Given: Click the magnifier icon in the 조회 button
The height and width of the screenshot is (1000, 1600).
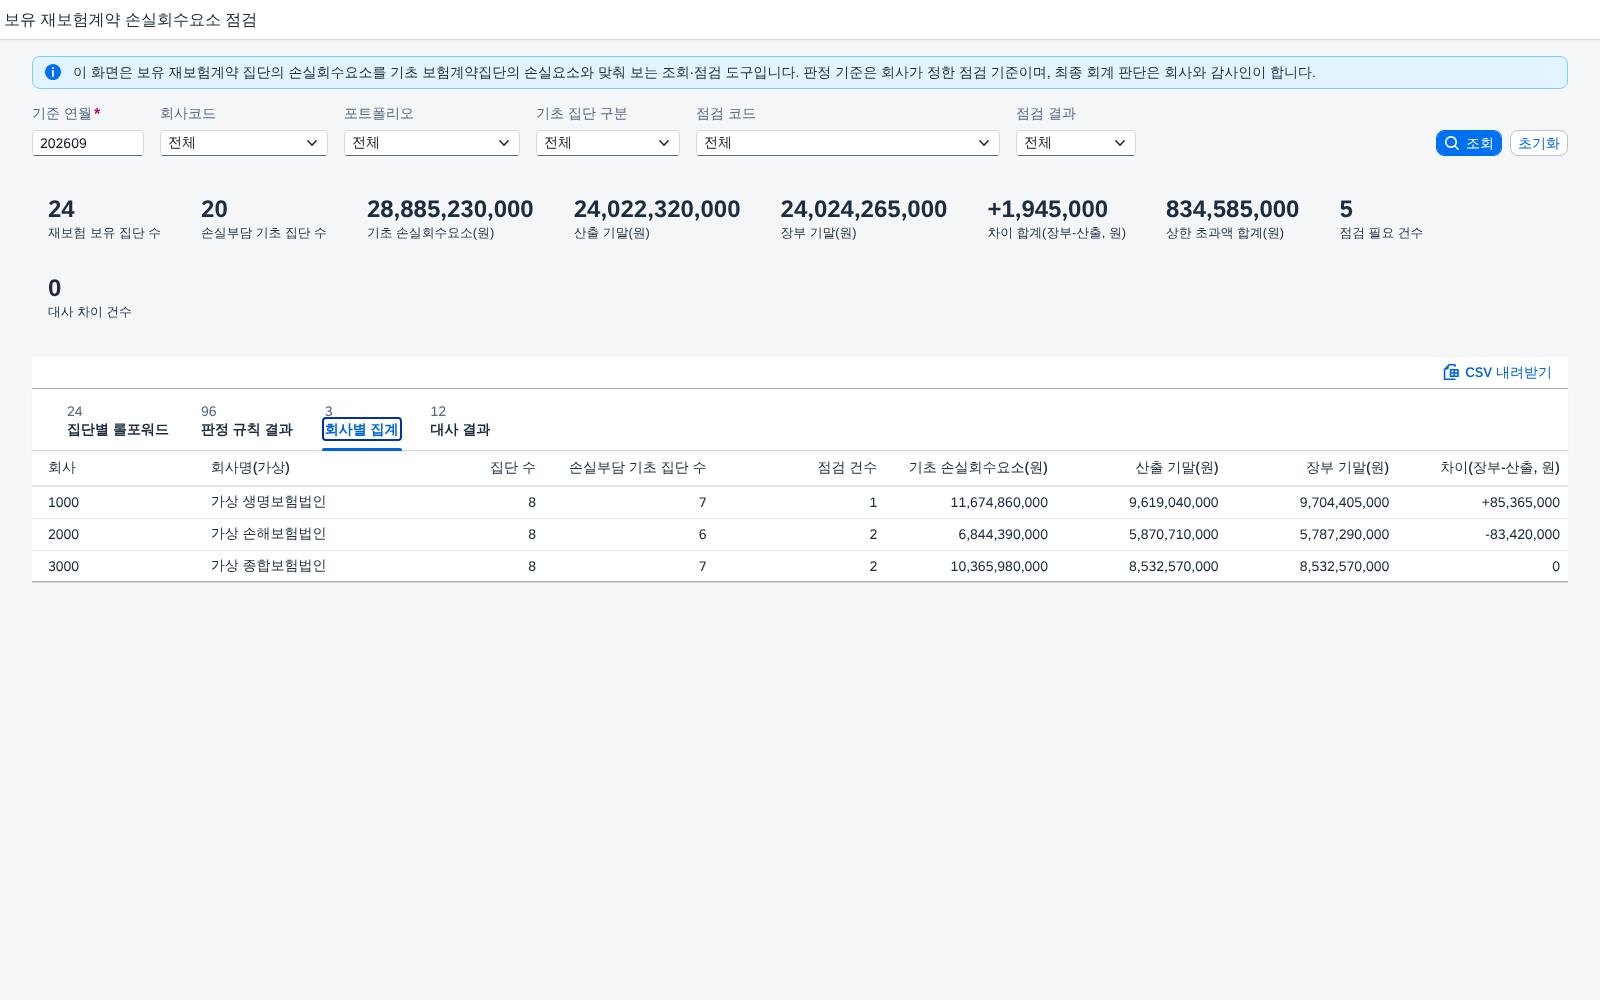Looking at the screenshot, I should [1452, 143].
